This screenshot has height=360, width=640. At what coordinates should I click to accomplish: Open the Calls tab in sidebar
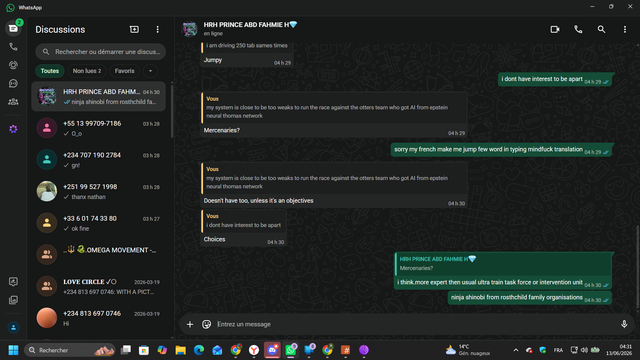pos(13,47)
